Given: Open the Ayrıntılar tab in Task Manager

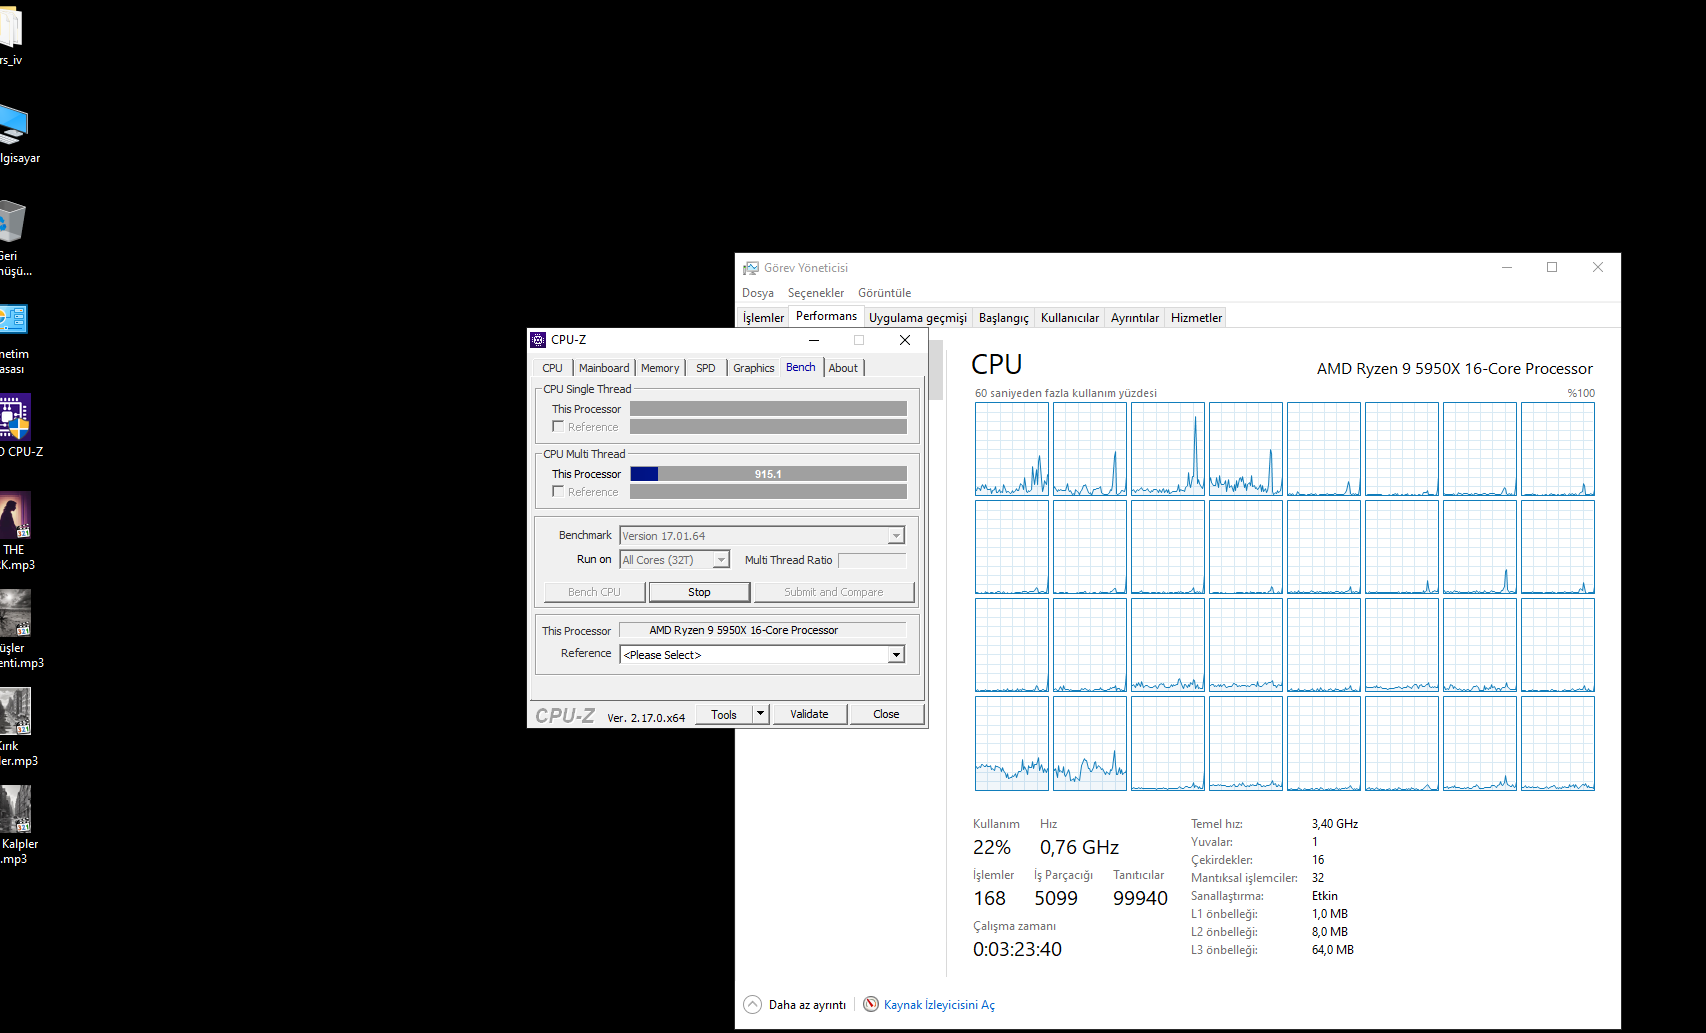Looking at the screenshot, I should pyautogui.click(x=1135, y=318).
